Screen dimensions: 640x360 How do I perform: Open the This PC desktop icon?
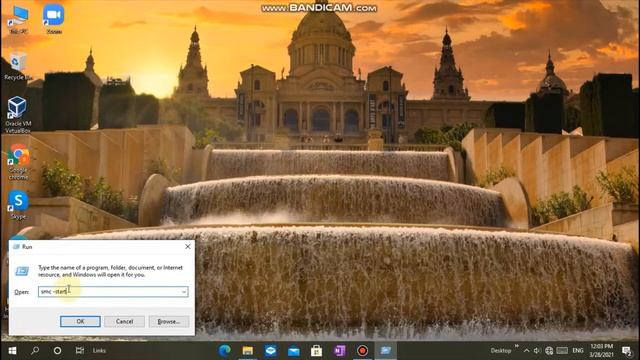[x=18, y=19]
